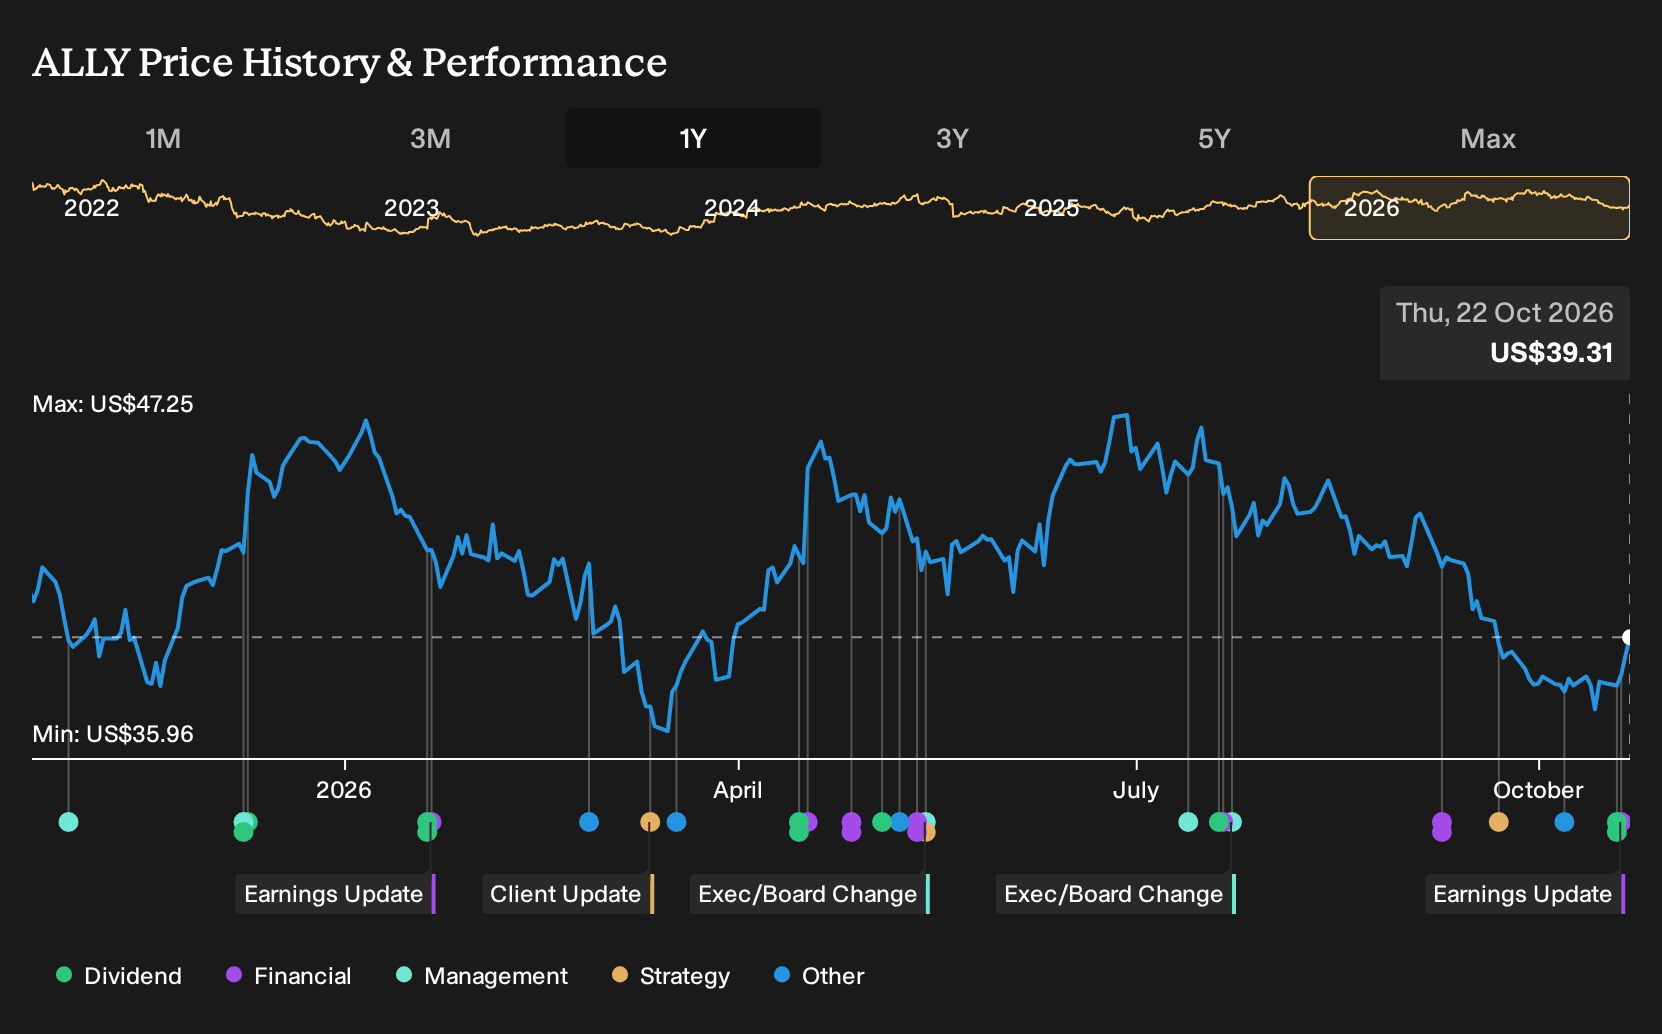1662x1034 pixels.
Task: Click 2025 in the overview mini chart
Action: point(1051,208)
